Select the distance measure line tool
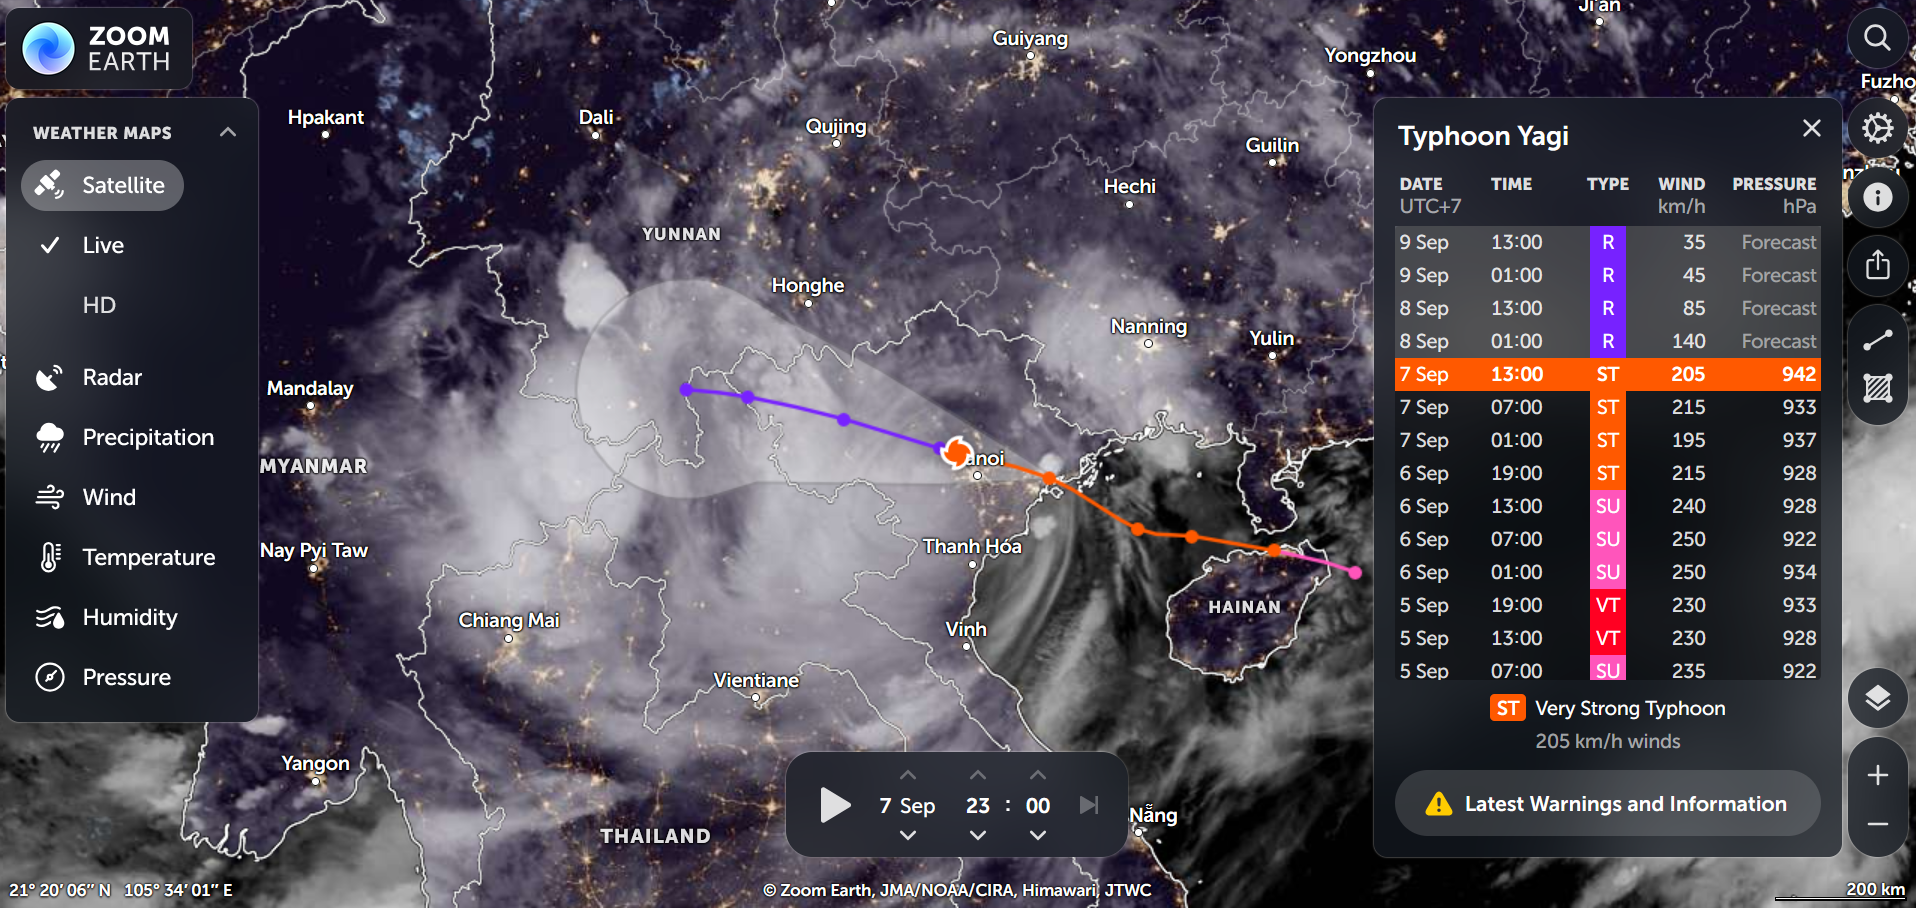This screenshot has height=908, width=1916. point(1877,340)
